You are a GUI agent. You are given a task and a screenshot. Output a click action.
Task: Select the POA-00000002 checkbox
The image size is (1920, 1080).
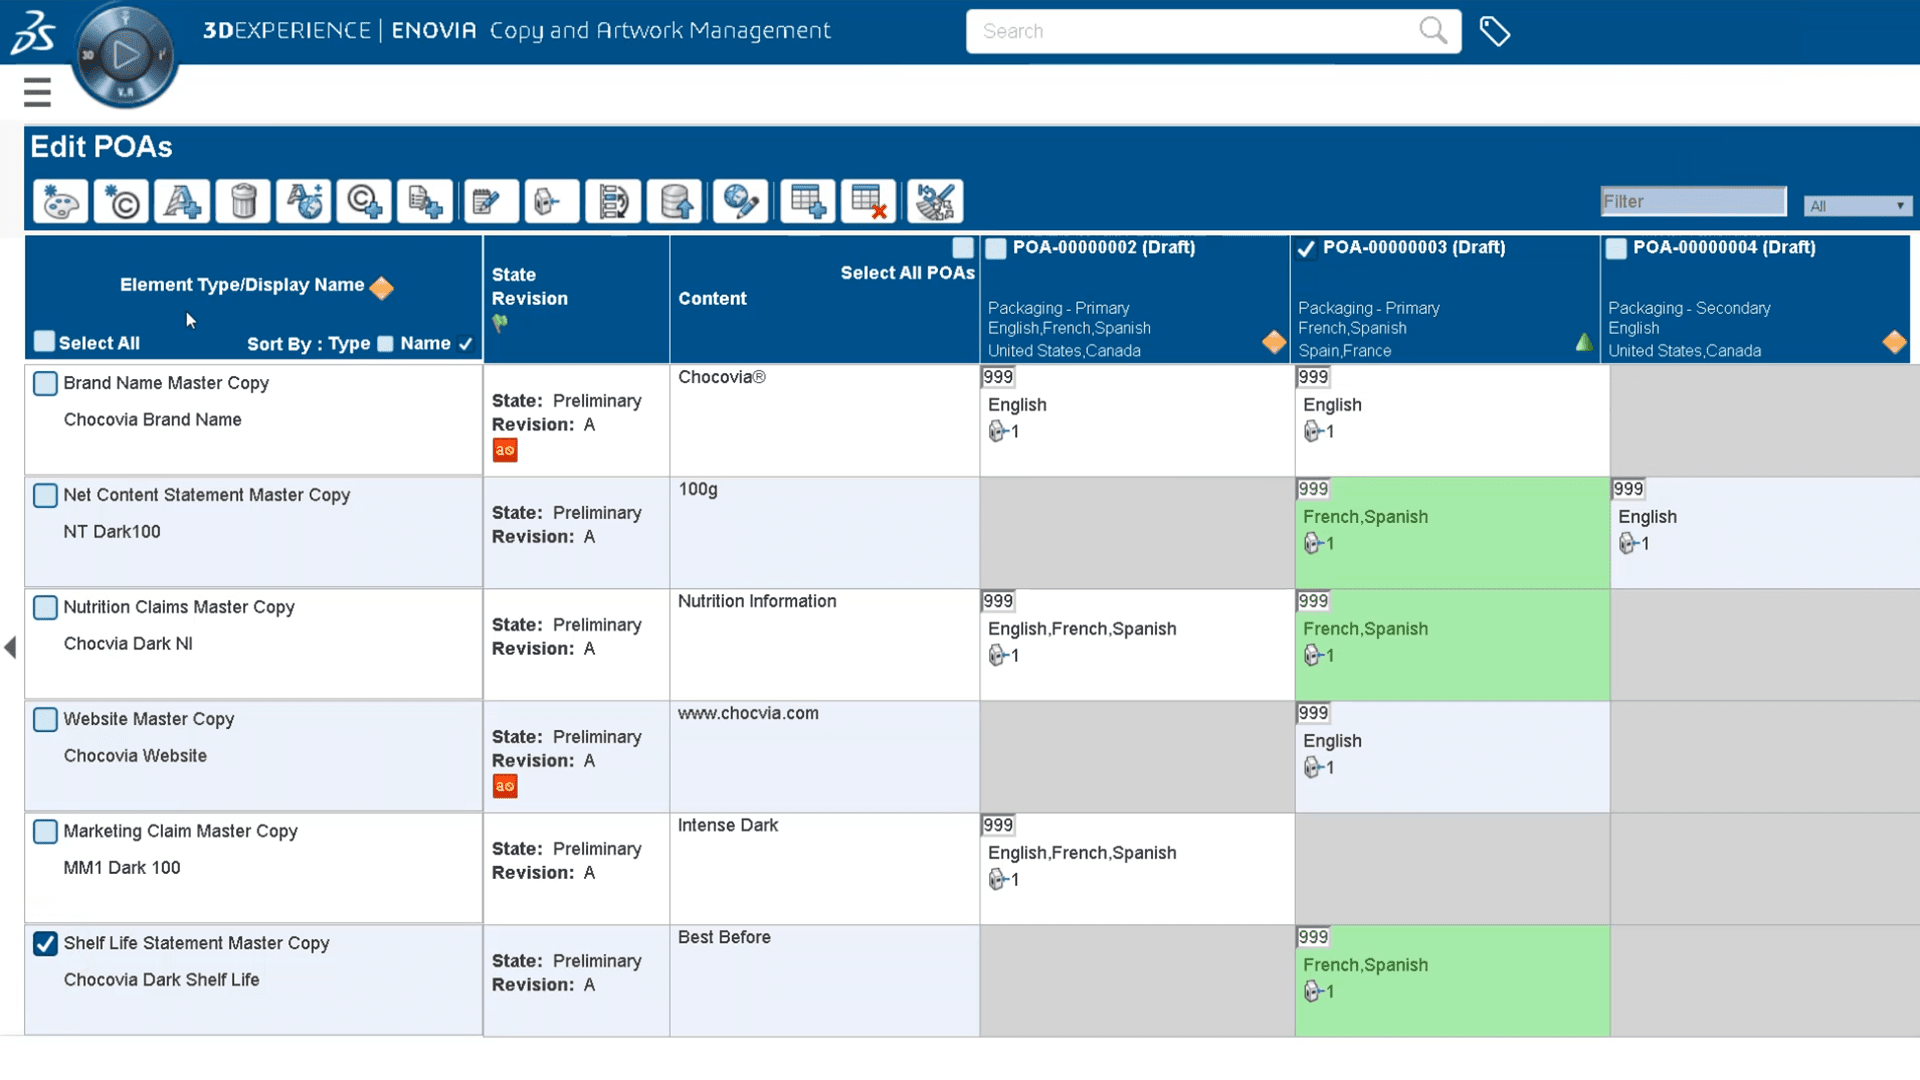[x=996, y=249]
